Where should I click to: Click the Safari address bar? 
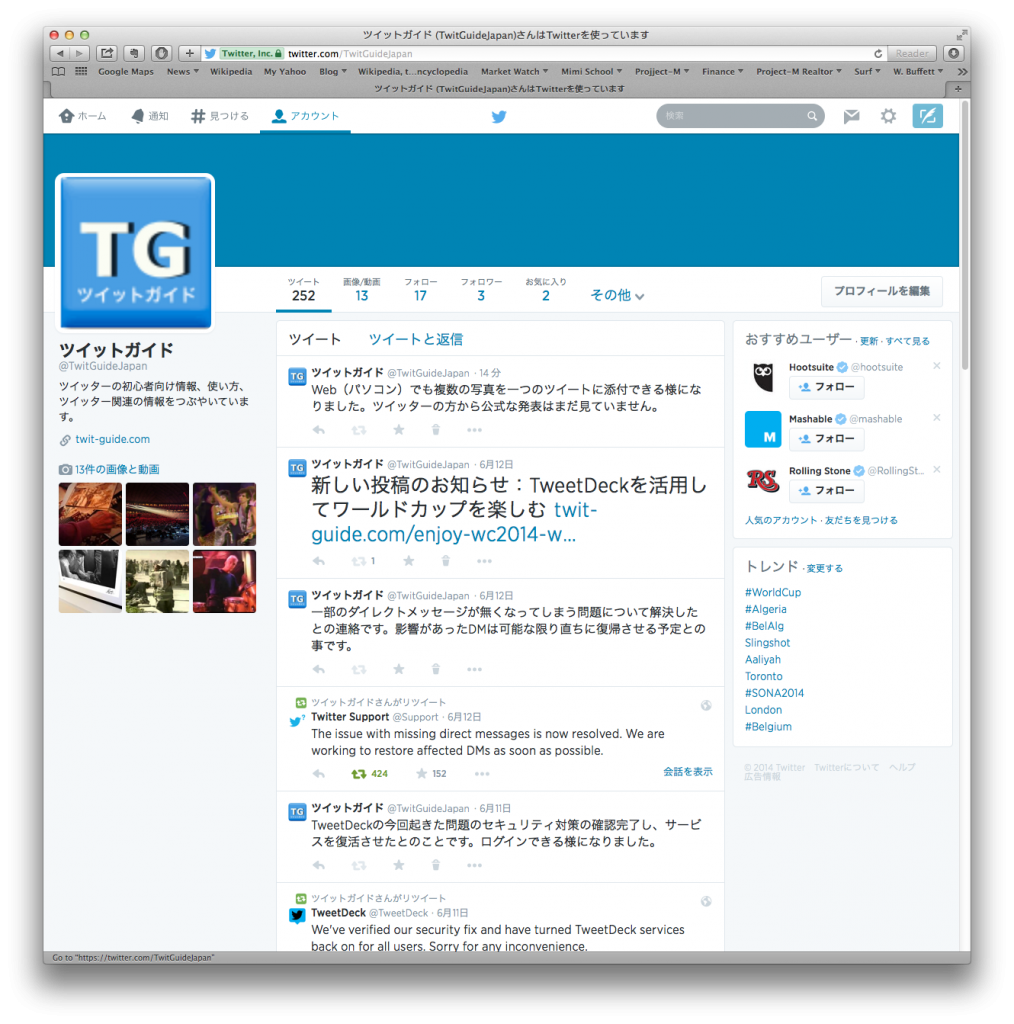tap(542, 54)
